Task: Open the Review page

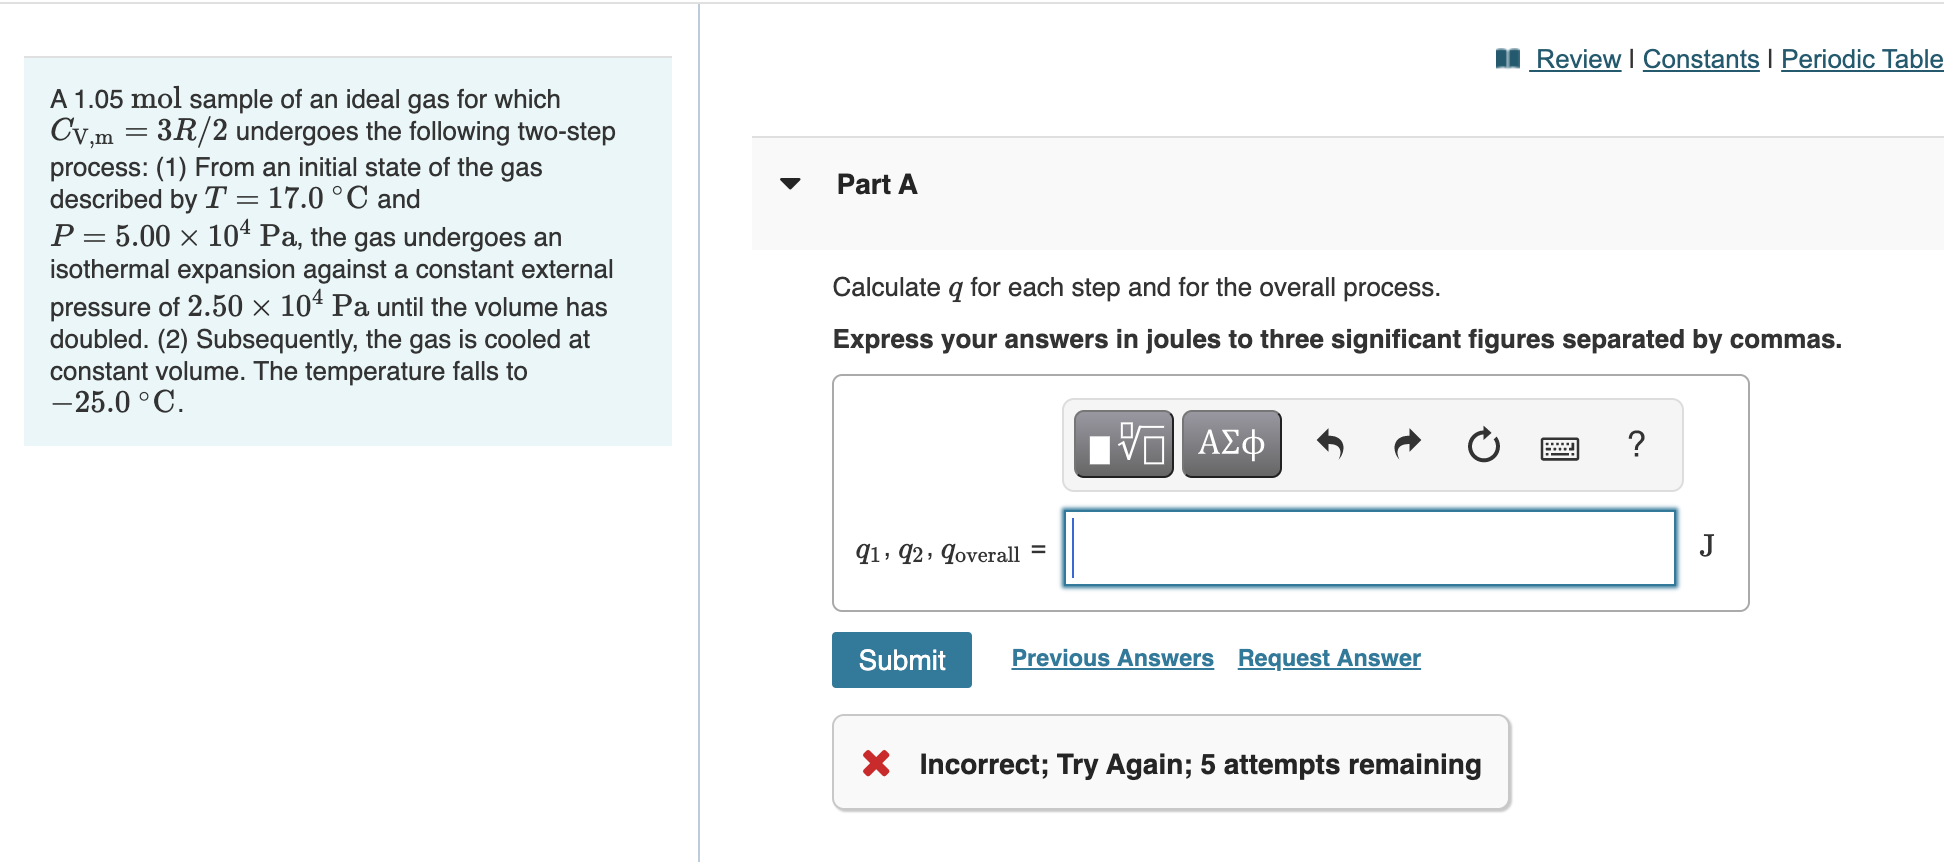Action: (x=1576, y=58)
